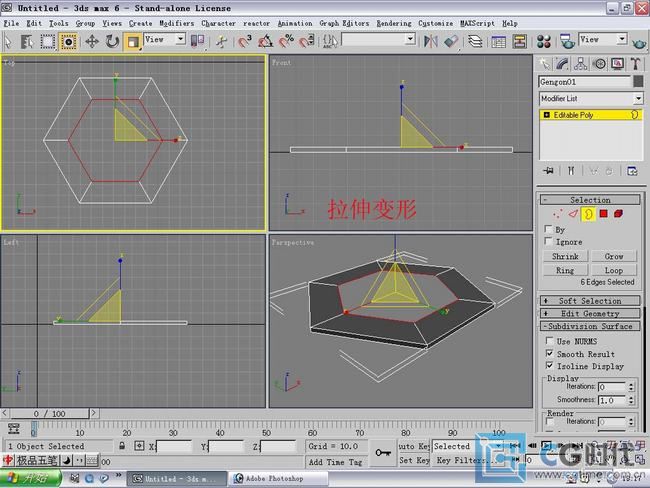Toggle the Render Iterations checkbox

pos(551,421)
